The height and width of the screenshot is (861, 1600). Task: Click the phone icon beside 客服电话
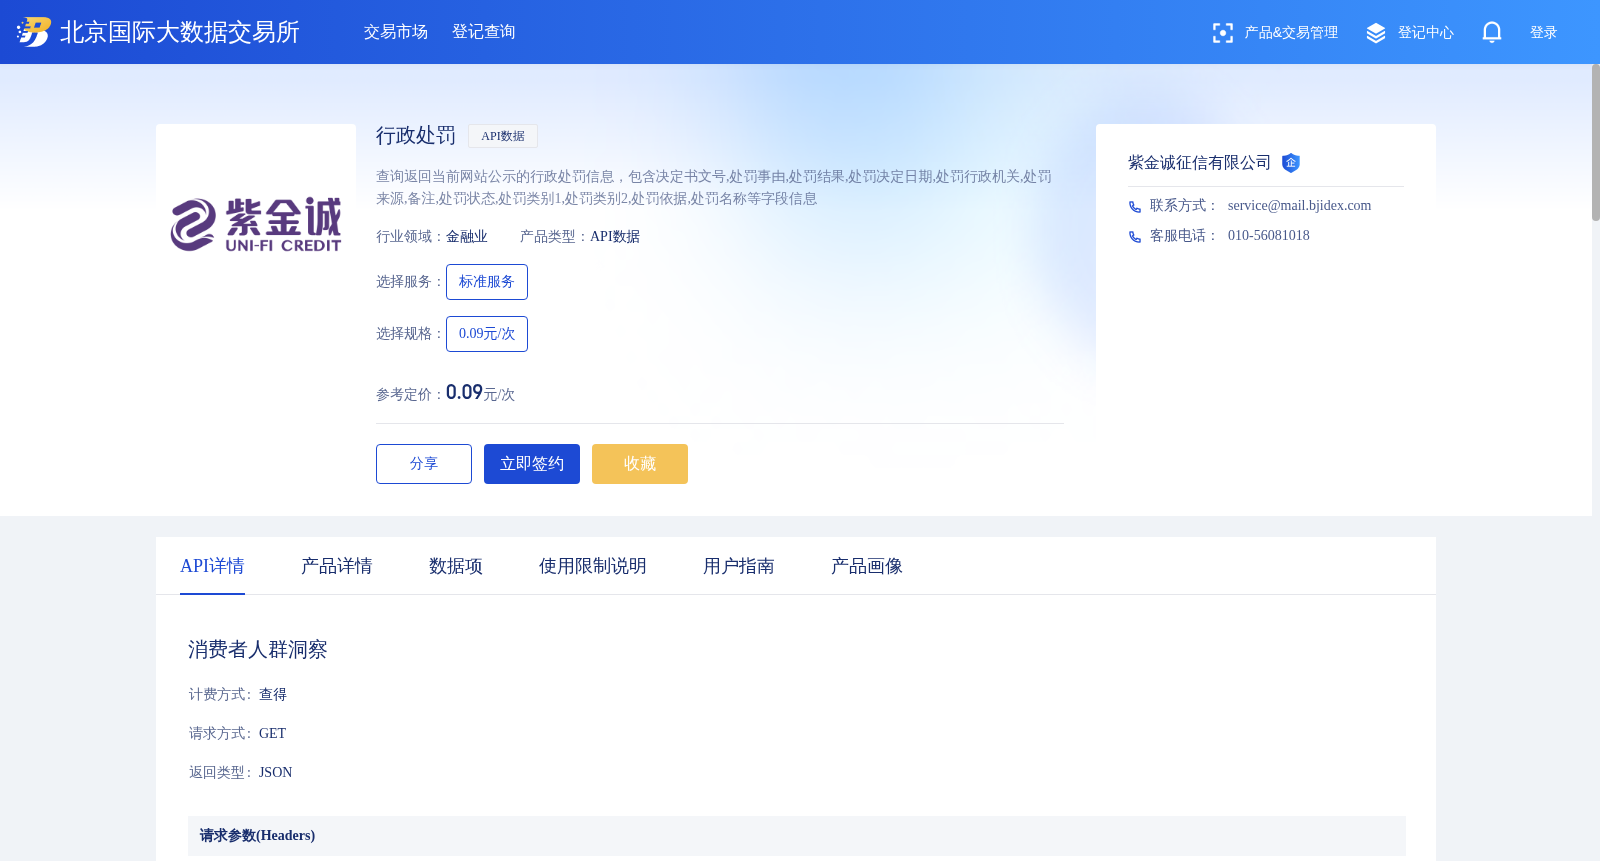[x=1135, y=237]
